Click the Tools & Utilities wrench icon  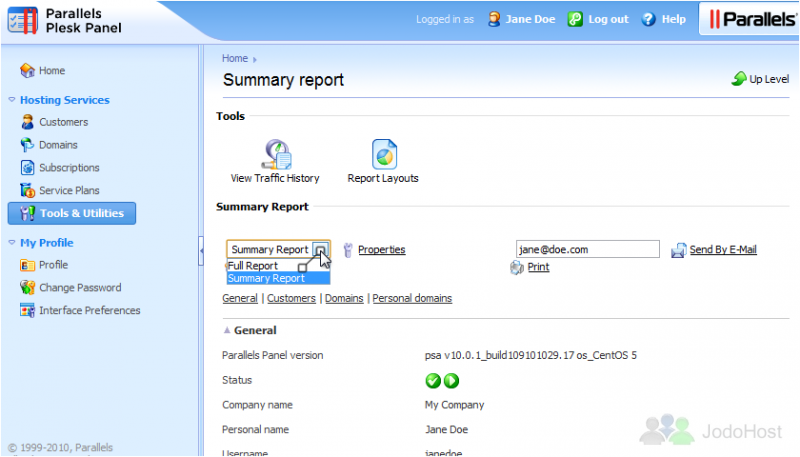tap(27, 213)
